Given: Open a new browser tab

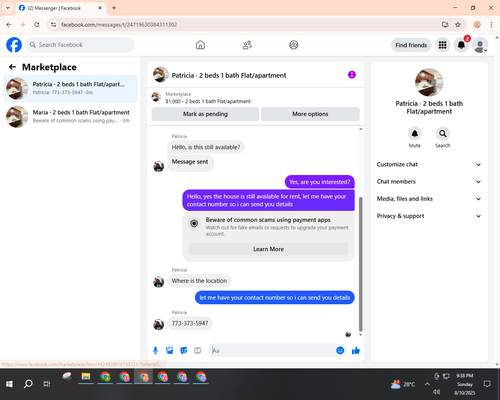Looking at the screenshot, I should [x=114, y=8].
